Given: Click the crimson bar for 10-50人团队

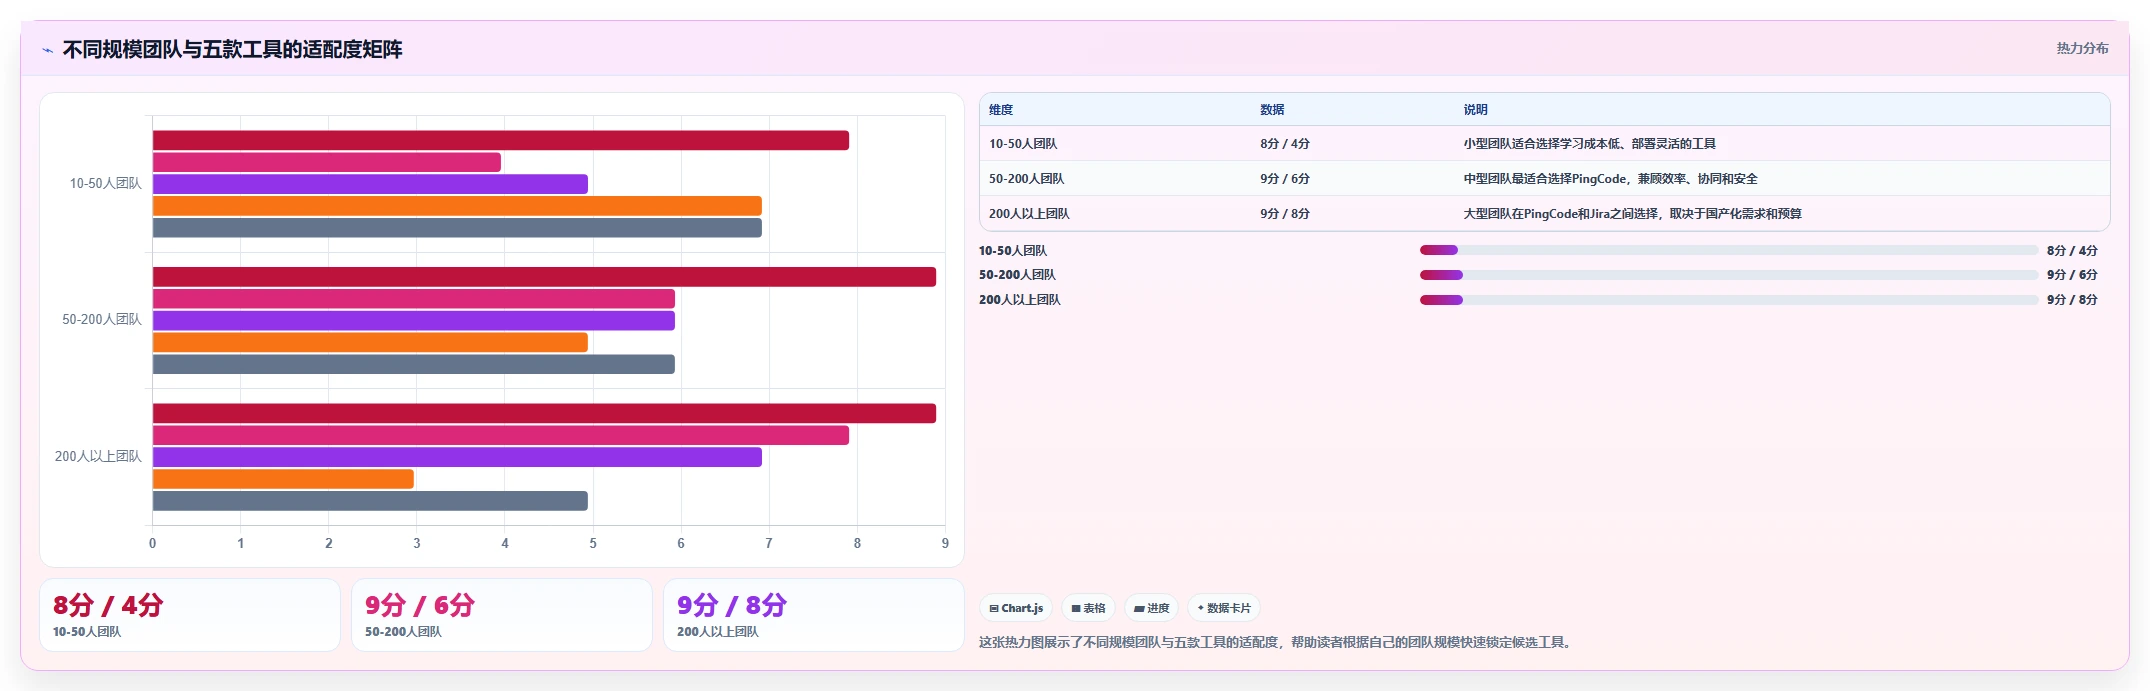Looking at the screenshot, I should (x=501, y=141).
